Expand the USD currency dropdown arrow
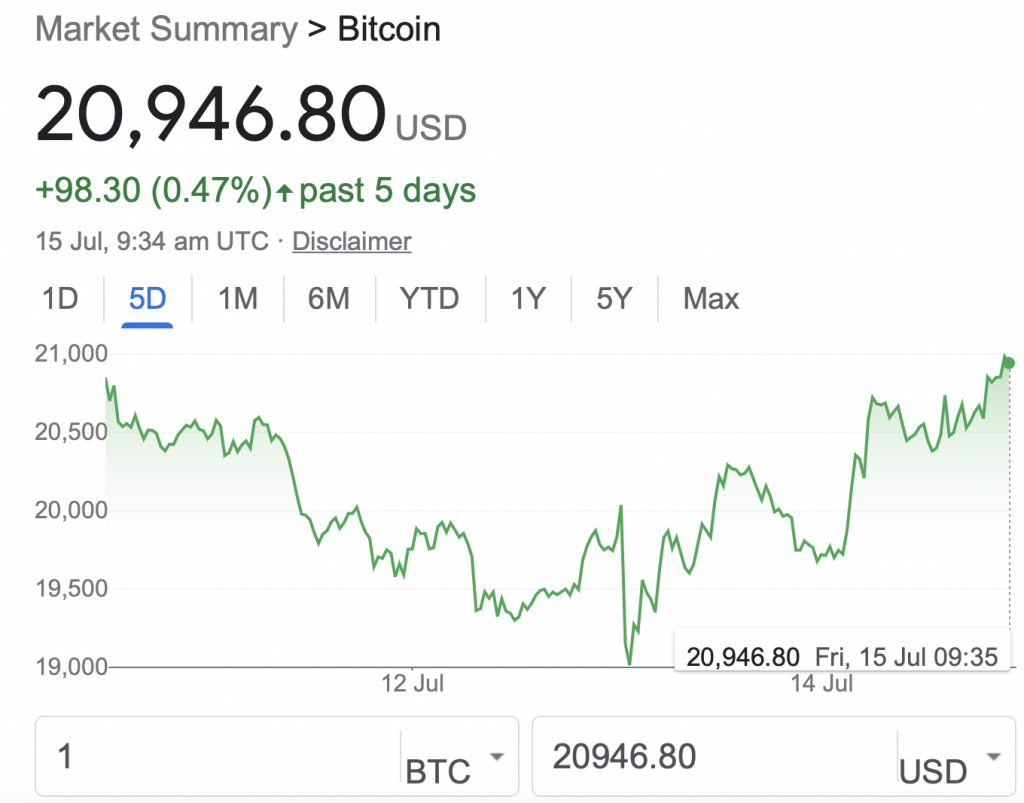 (994, 757)
